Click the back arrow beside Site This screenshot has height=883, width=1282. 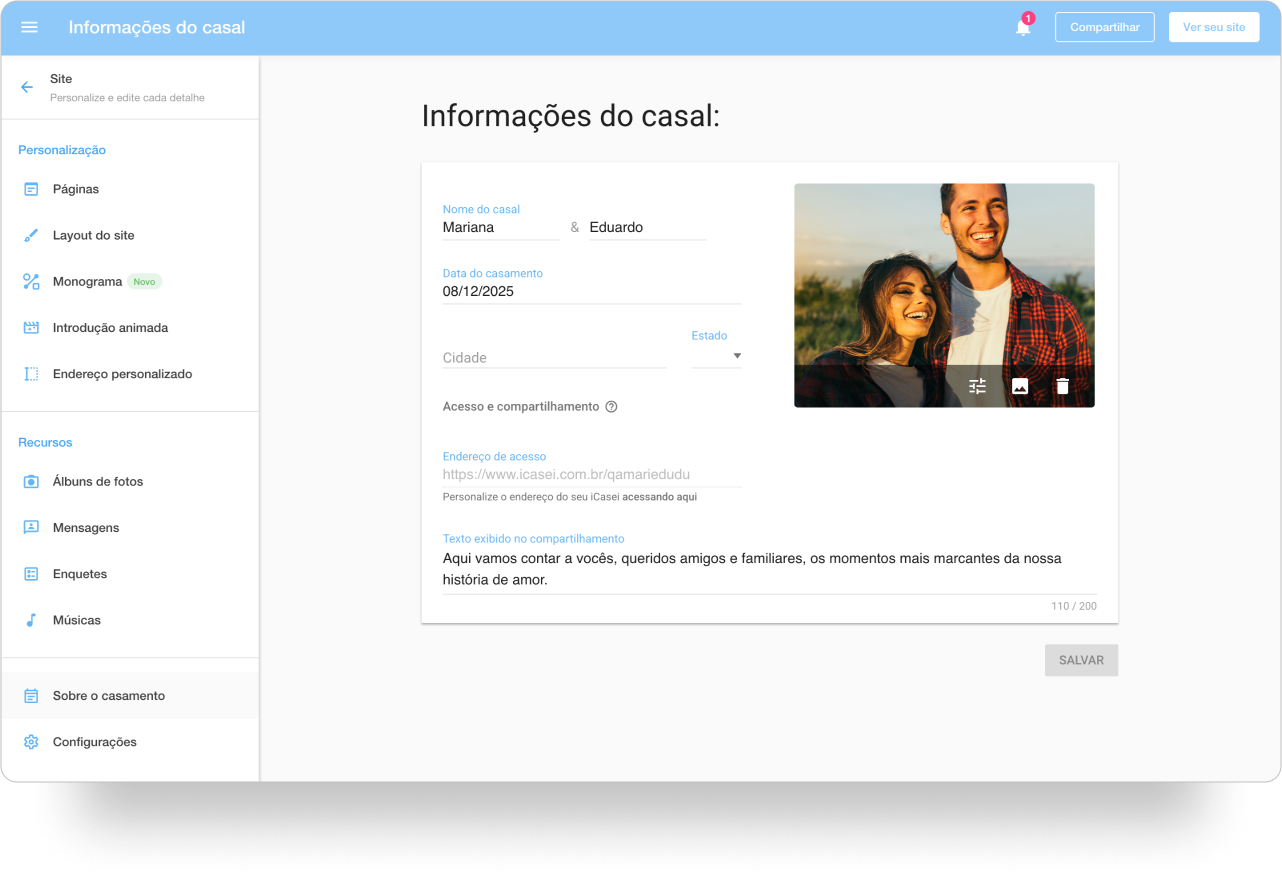point(27,87)
